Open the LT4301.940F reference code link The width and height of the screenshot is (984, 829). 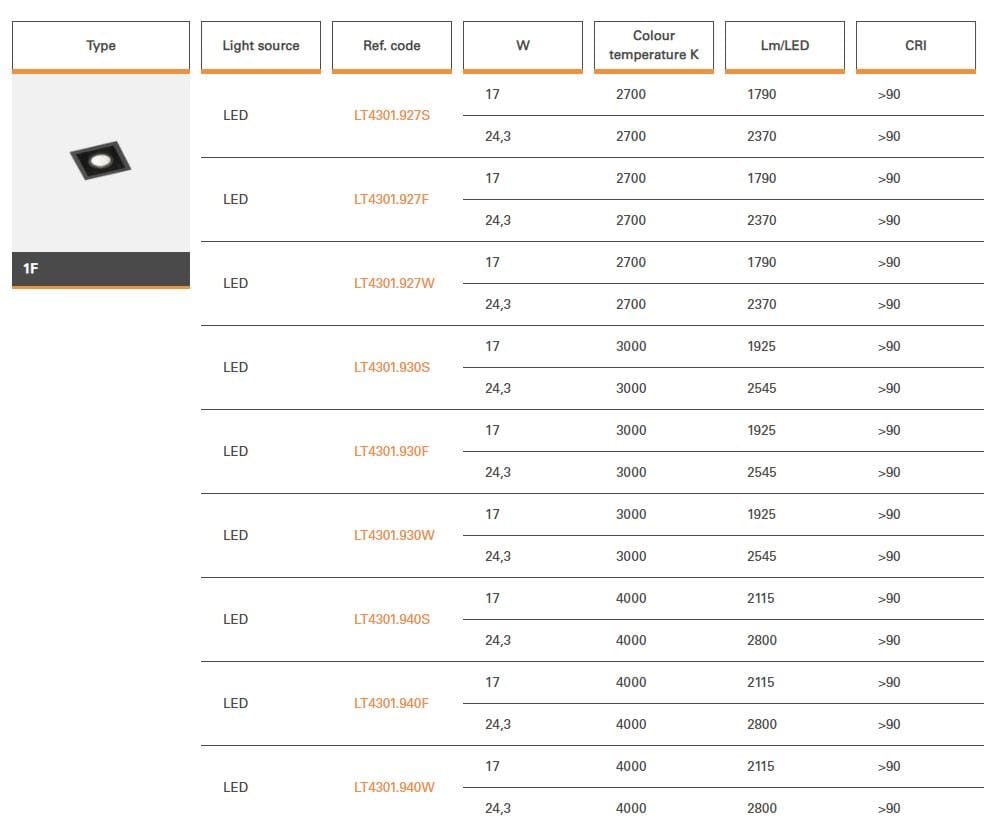pos(391,703)
